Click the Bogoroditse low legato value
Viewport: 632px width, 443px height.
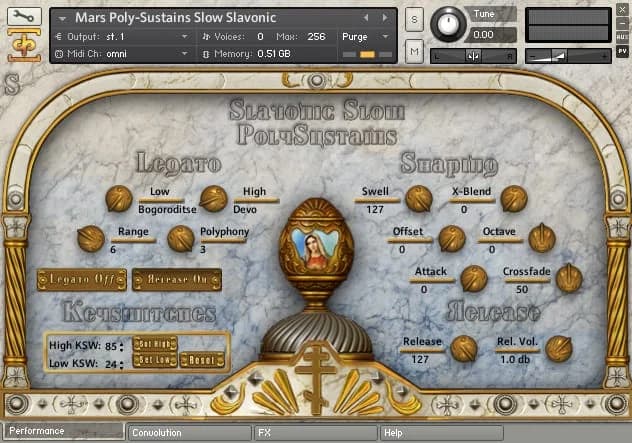(x=167, y=210)
